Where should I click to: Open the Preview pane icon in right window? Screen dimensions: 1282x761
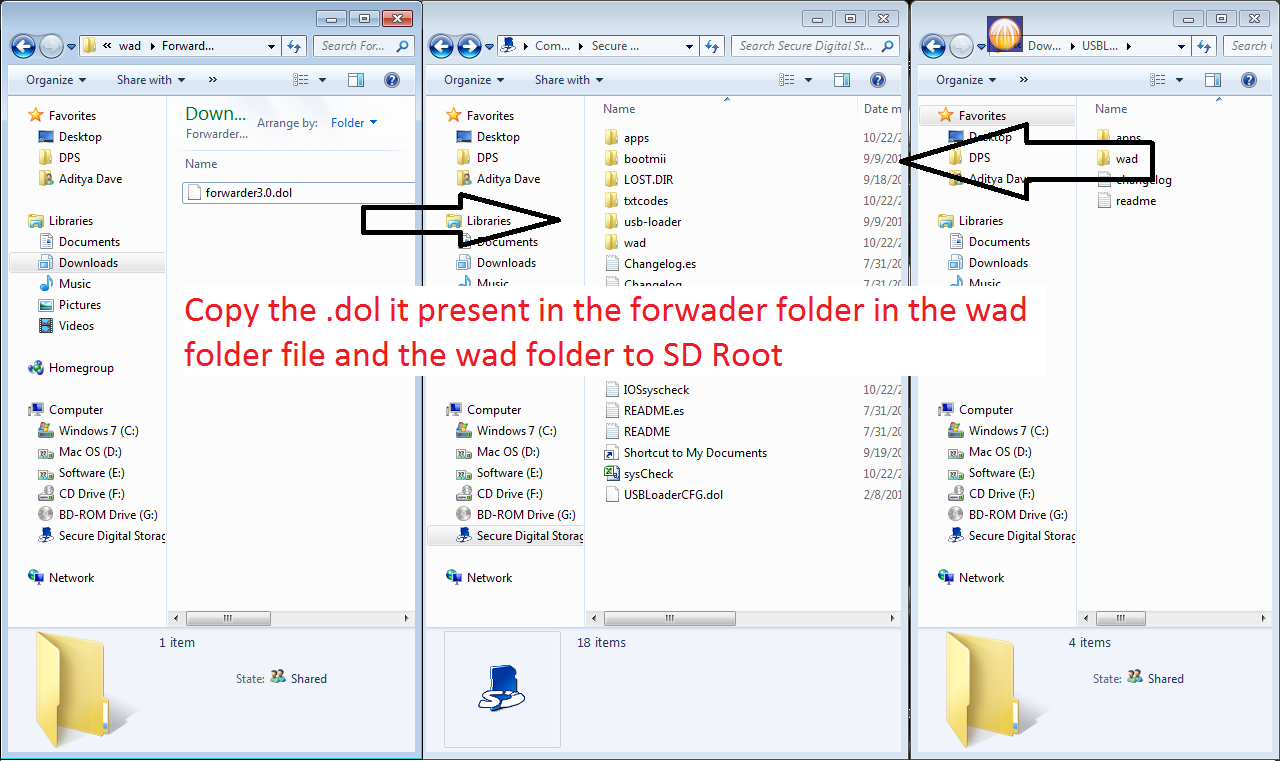pos(1213,79)
